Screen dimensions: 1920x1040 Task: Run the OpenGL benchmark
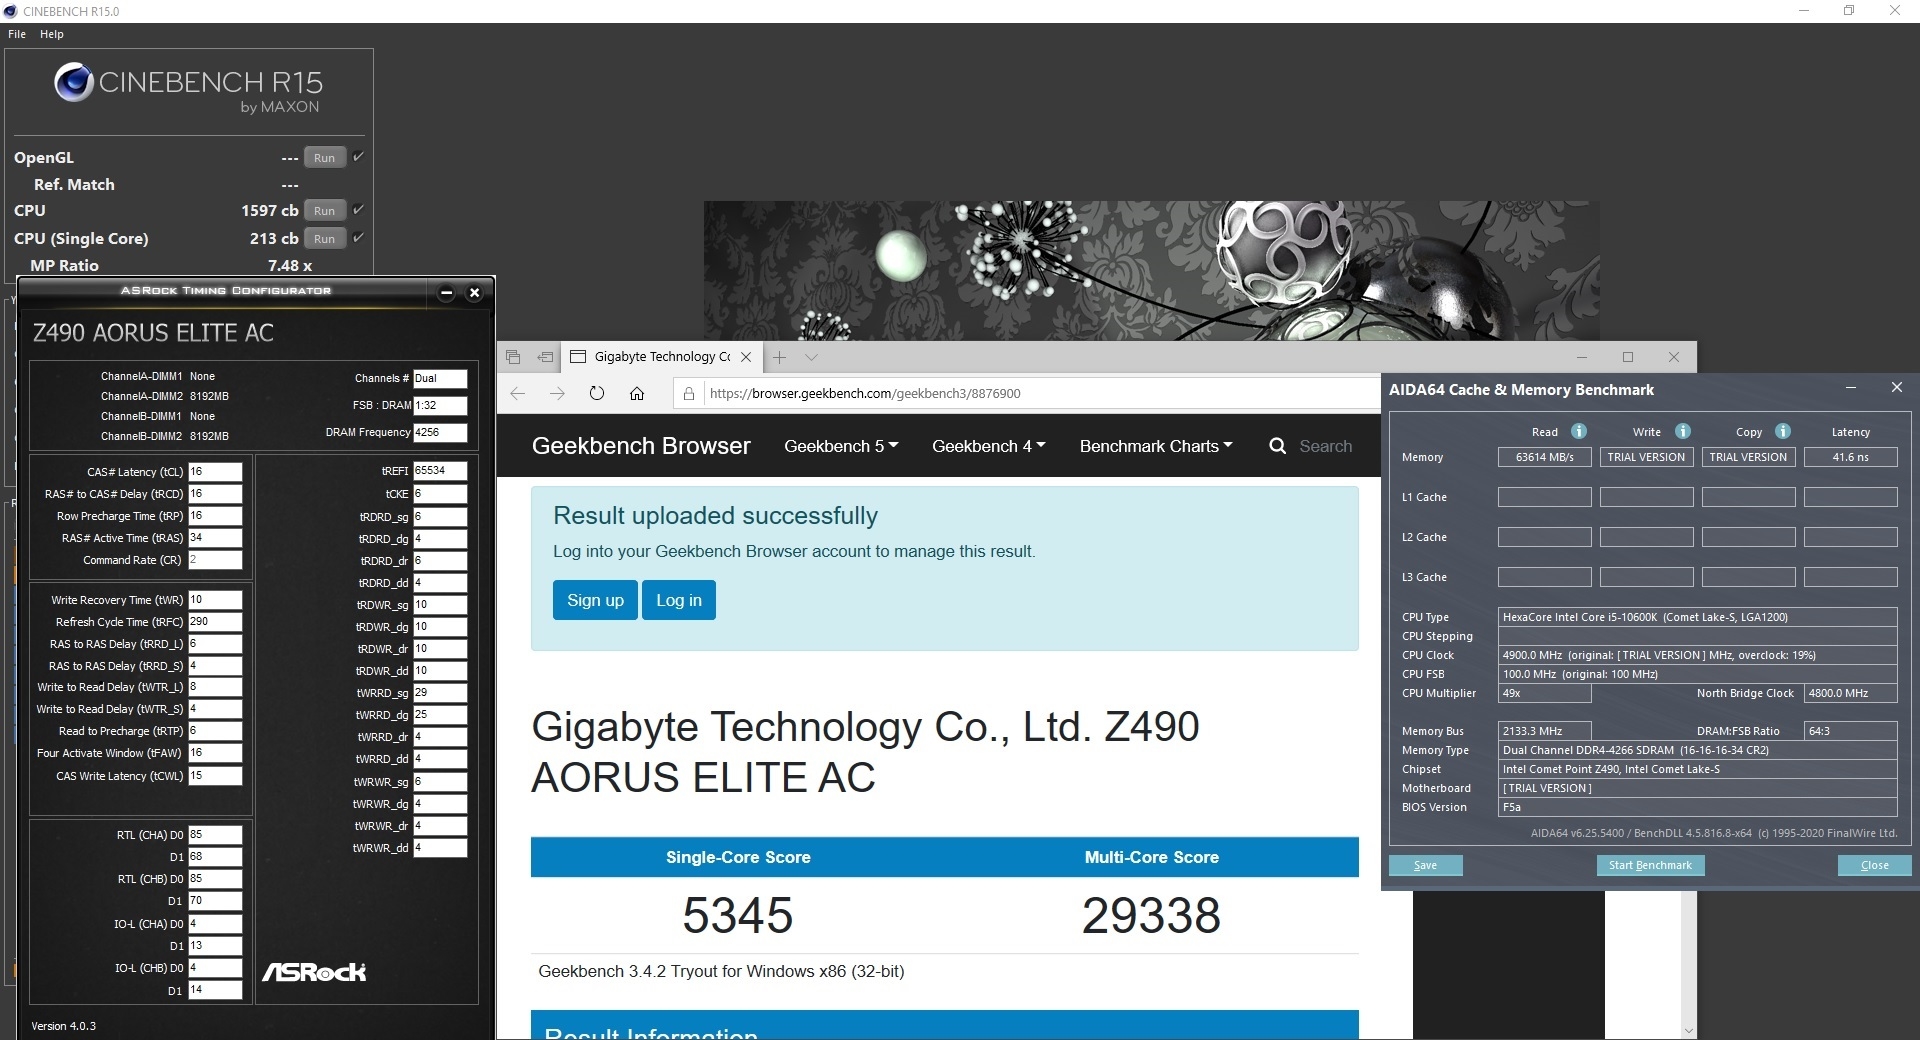tap(325, 158)
